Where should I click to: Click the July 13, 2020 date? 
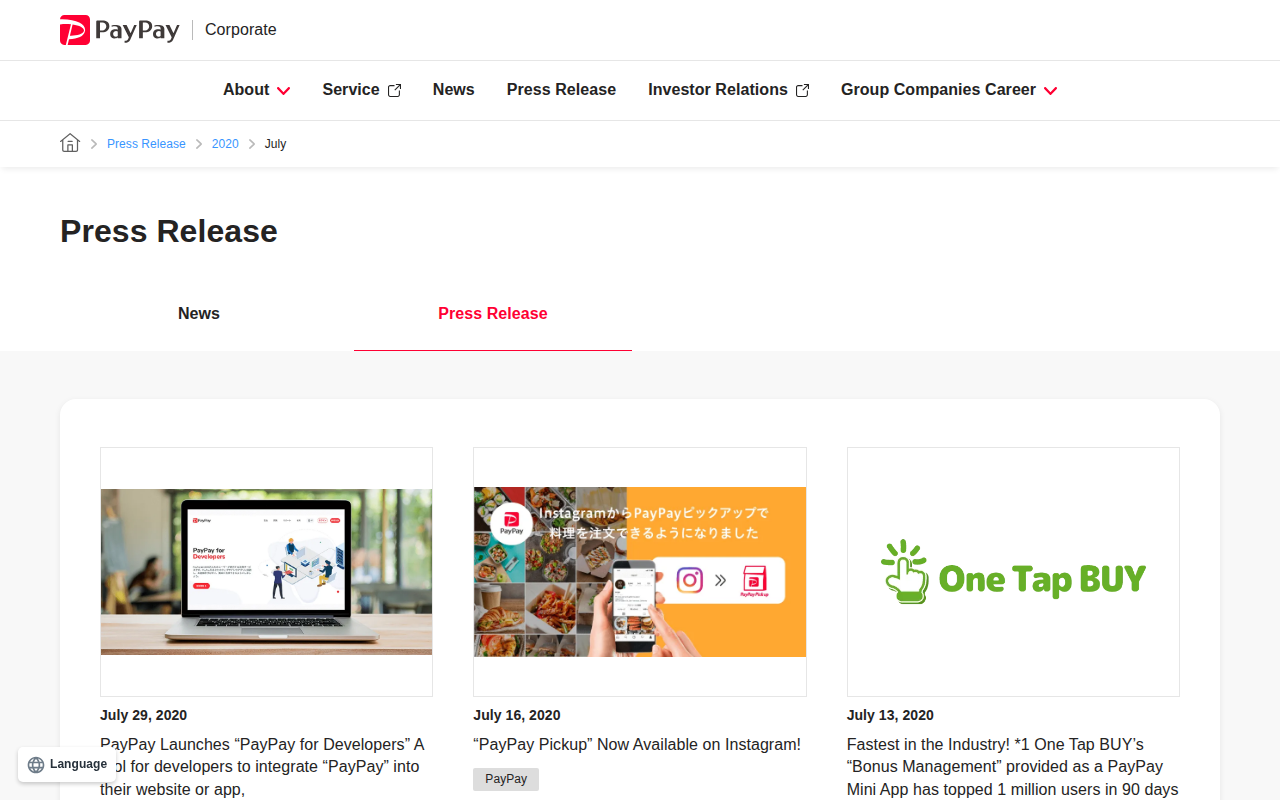[x=890, y=715]
